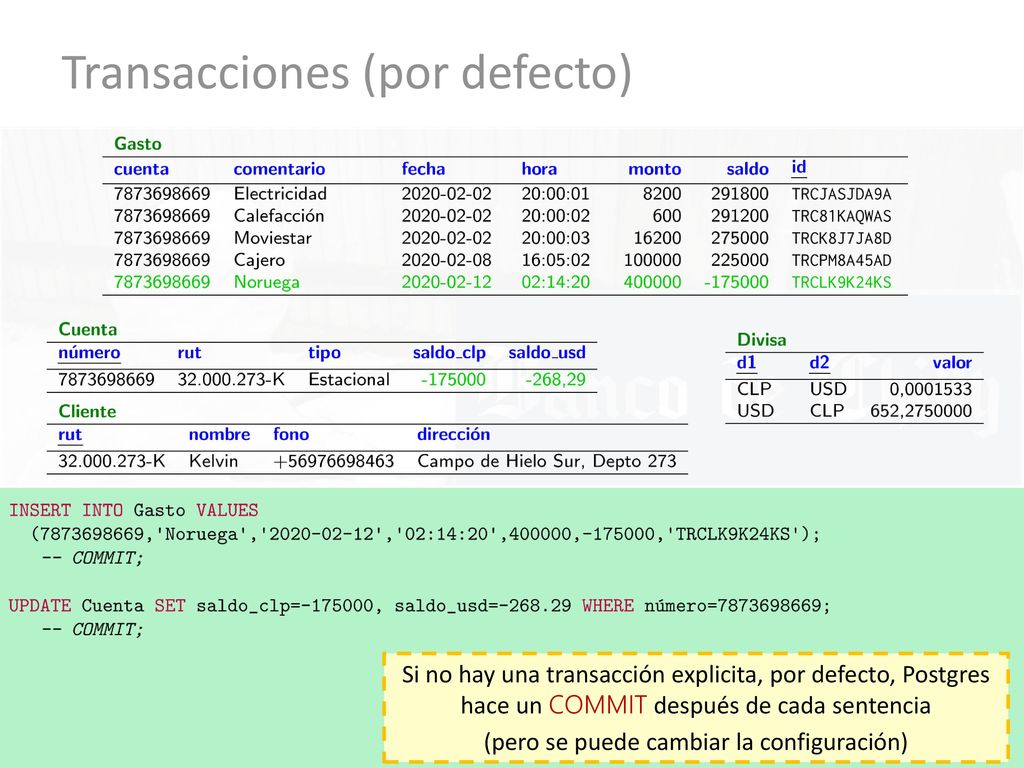
Task: Click the 'INSERT INTO Gasto VALUES' code line
Action: 133,511
